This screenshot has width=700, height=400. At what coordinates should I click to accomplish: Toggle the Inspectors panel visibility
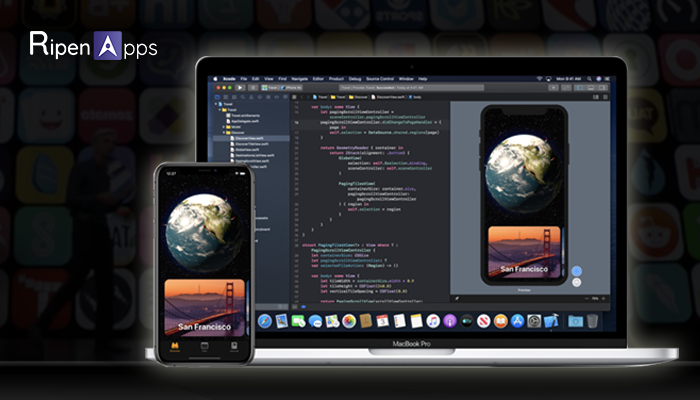pyautogui.click(x=602, y=88)
